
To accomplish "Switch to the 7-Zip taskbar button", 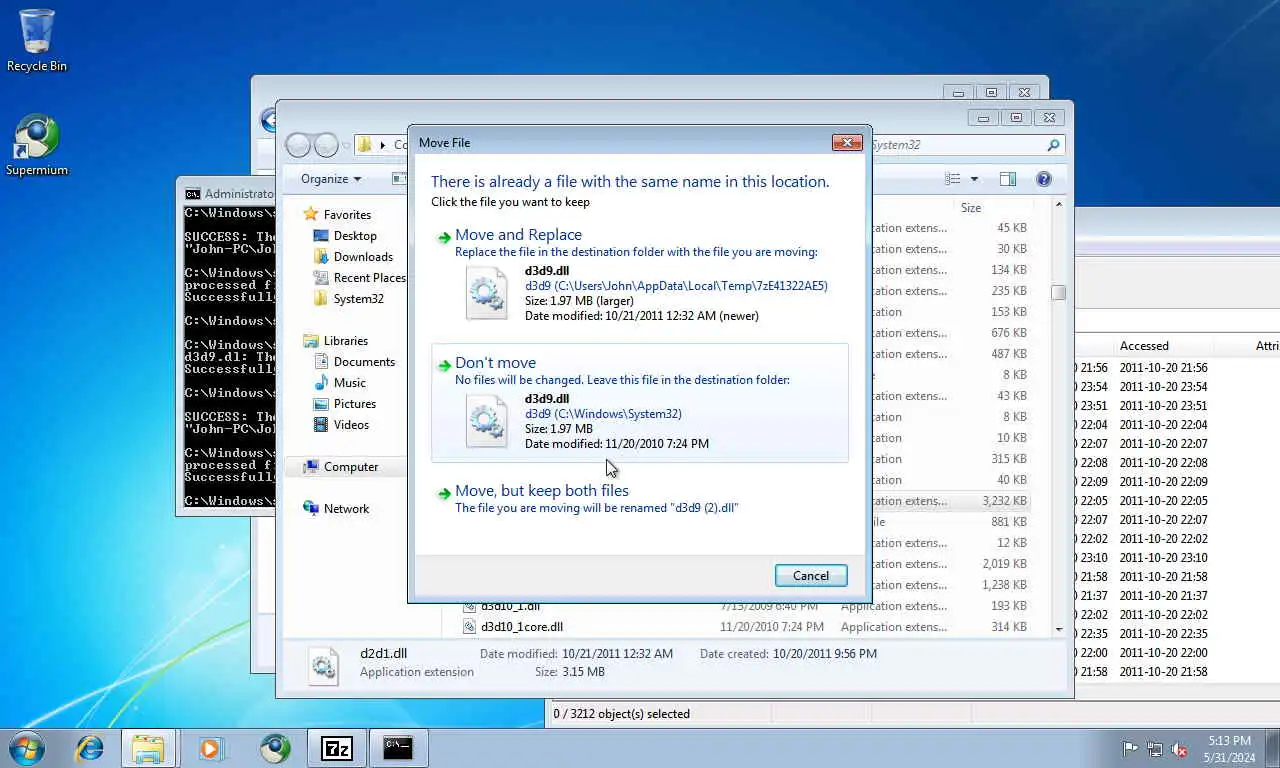I will 337,748.
